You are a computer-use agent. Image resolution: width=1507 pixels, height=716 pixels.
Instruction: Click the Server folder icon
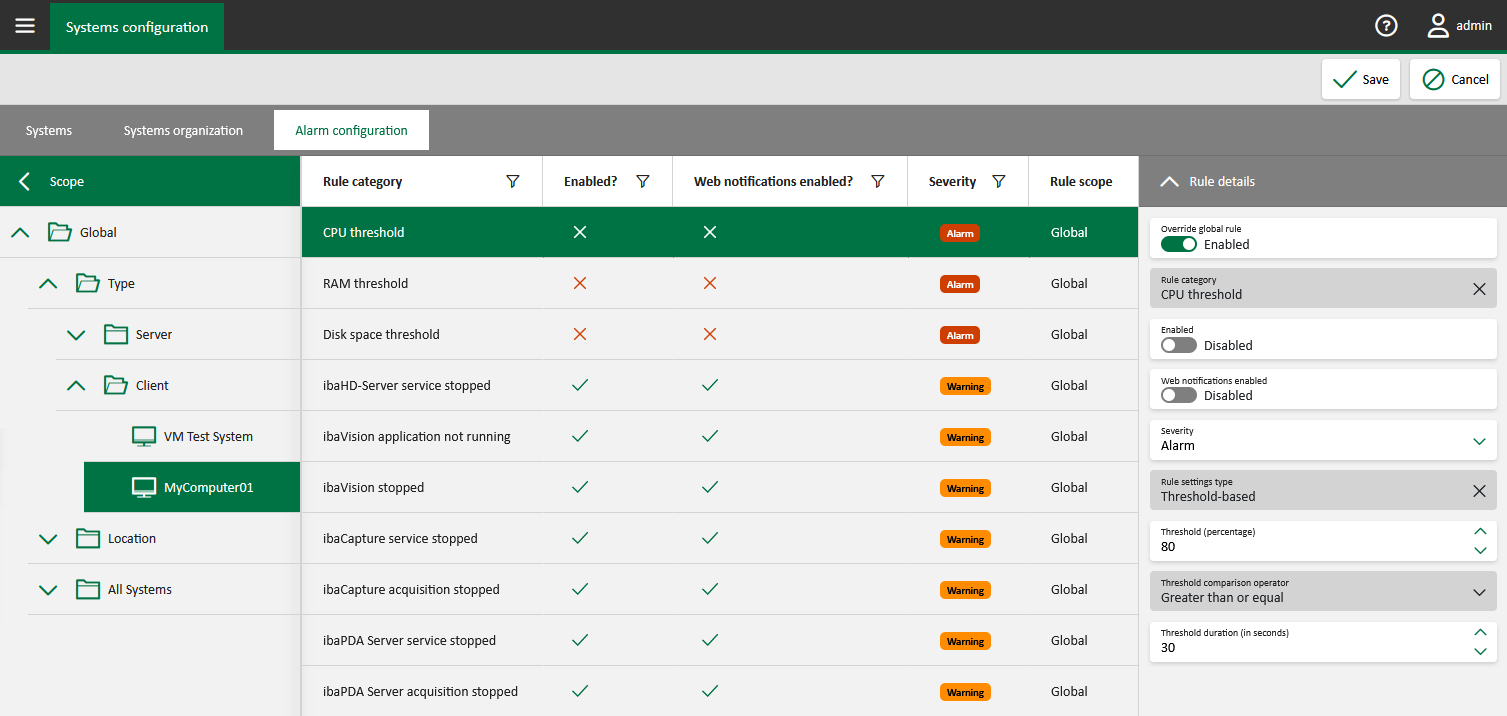116,334
